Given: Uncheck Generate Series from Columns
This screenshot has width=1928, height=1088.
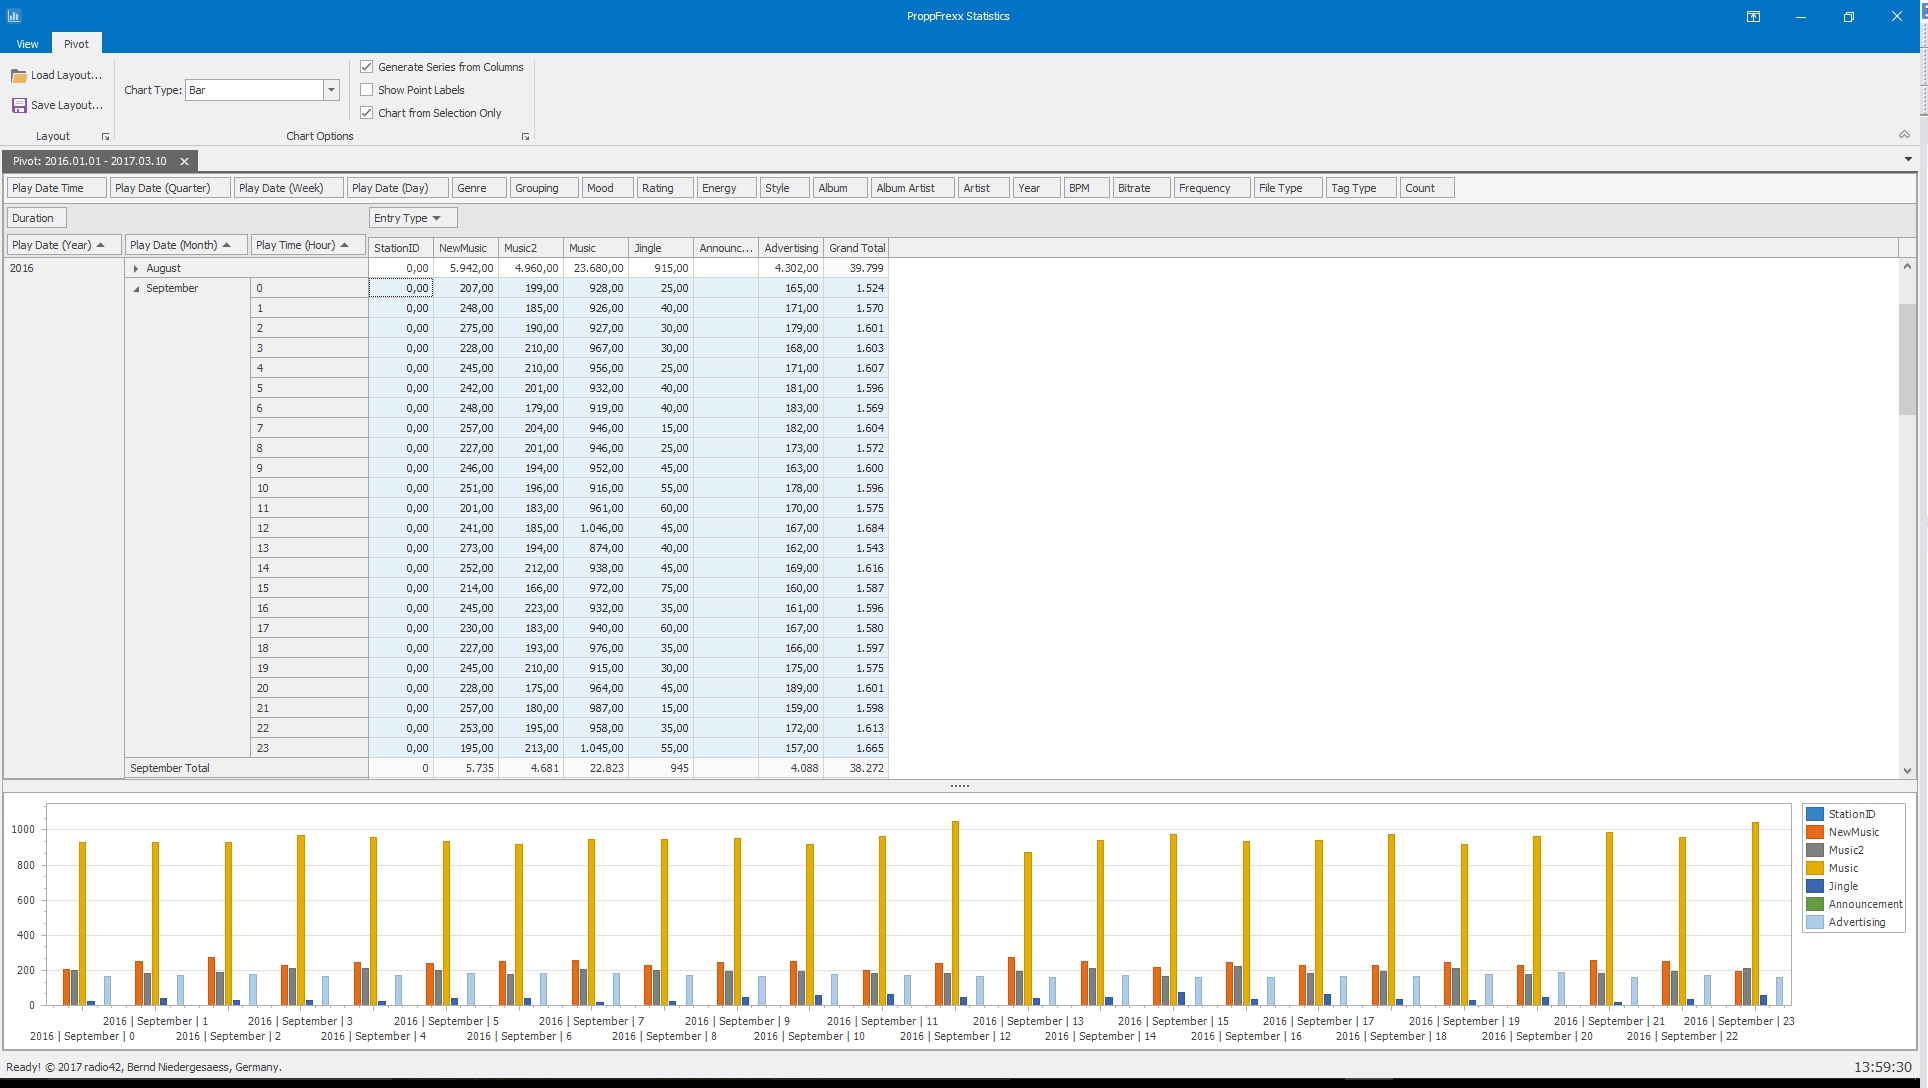Looking at the screenshot, I should (367, 67).
